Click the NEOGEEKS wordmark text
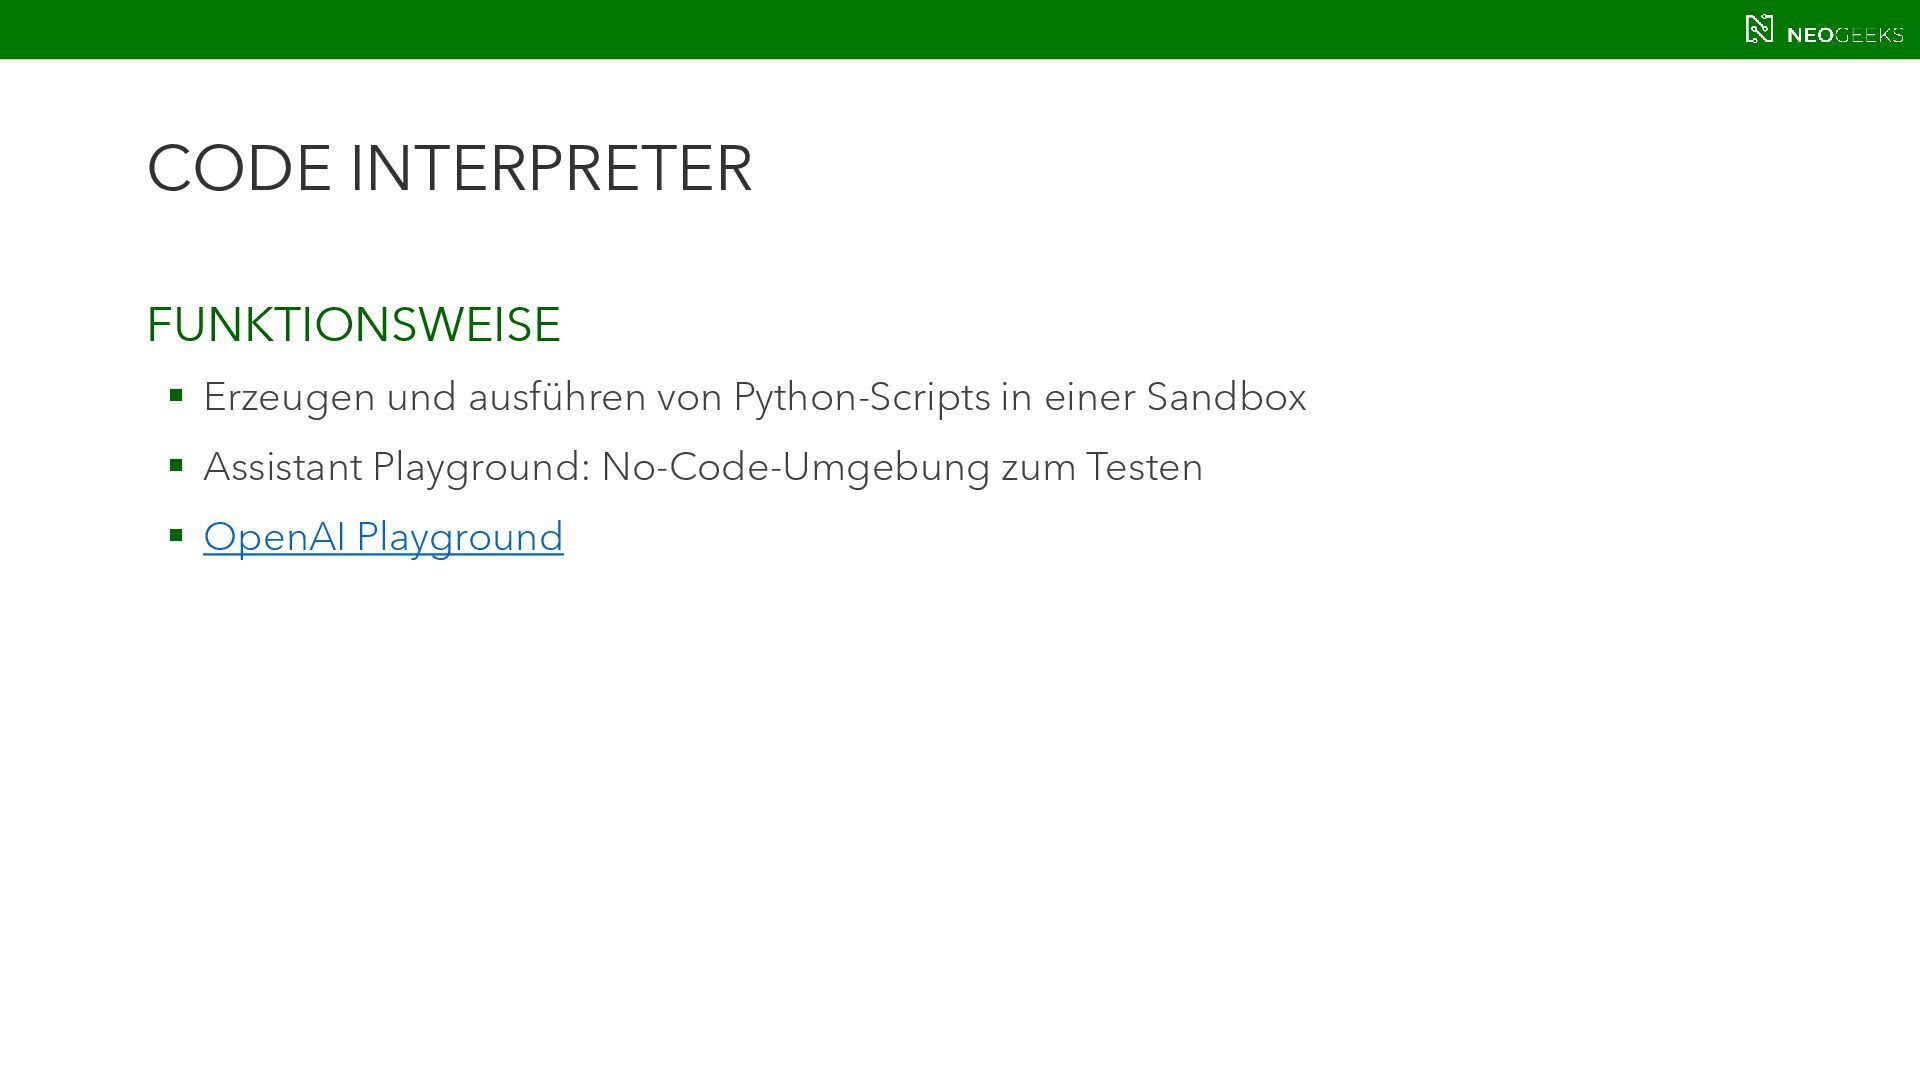Image resolution: width=1920 pixels, height=1080 pixels. tap(1845, 35)
